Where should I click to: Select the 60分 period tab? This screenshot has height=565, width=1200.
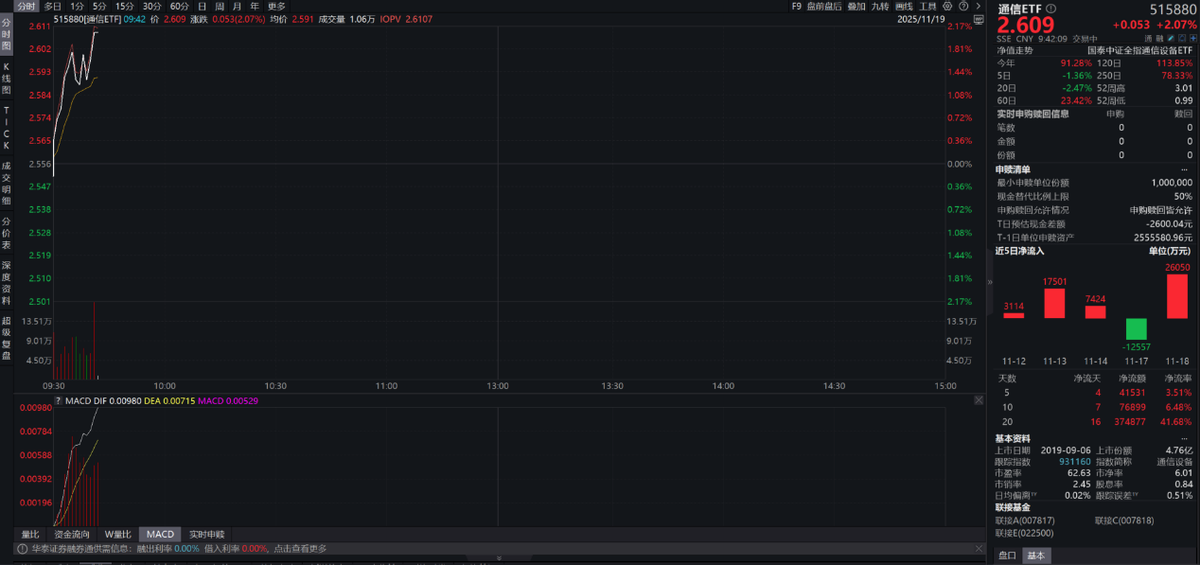(x=179, y=6)
